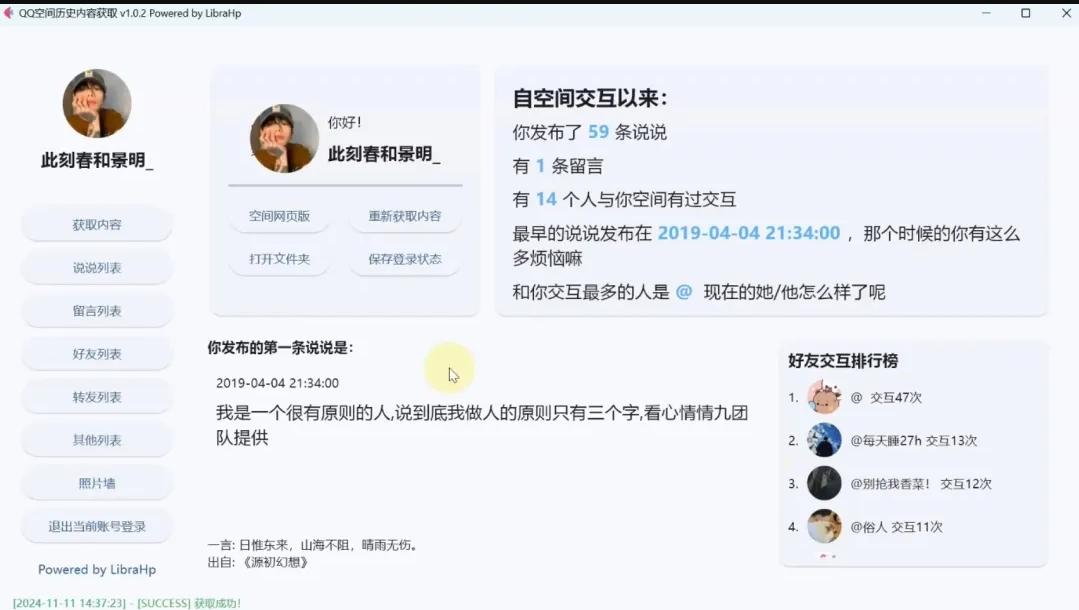
Task: Click 退出当前账号登录 to log out
Action: (x=96, y=527)
